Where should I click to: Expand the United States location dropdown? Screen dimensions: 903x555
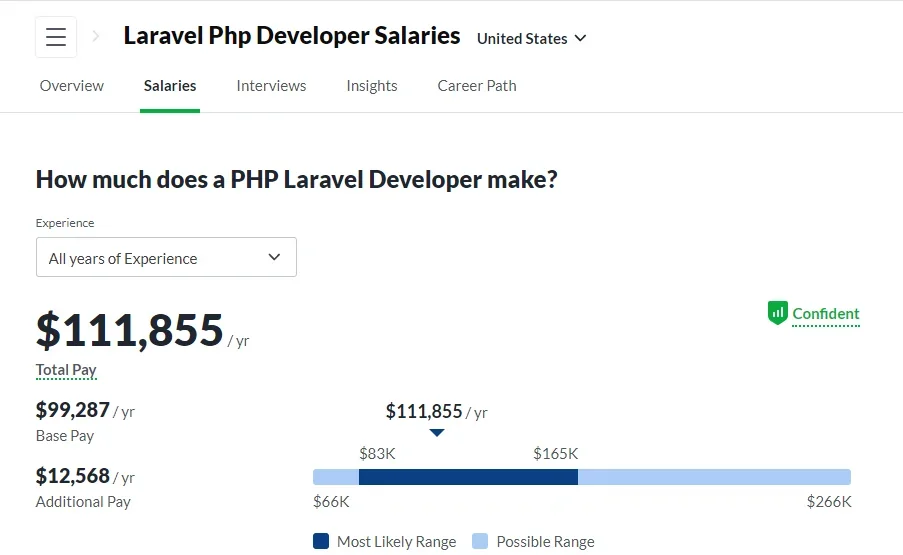tap(531, 38)
